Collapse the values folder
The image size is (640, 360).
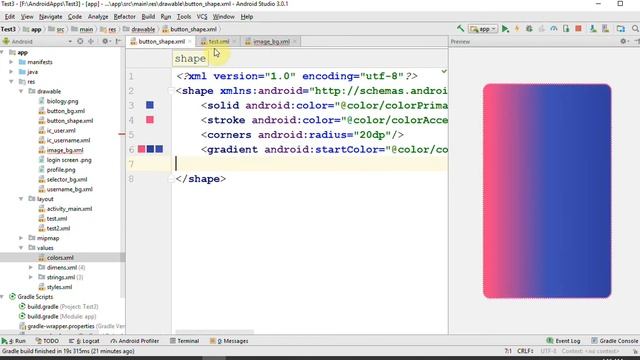(x=21, y=248)
